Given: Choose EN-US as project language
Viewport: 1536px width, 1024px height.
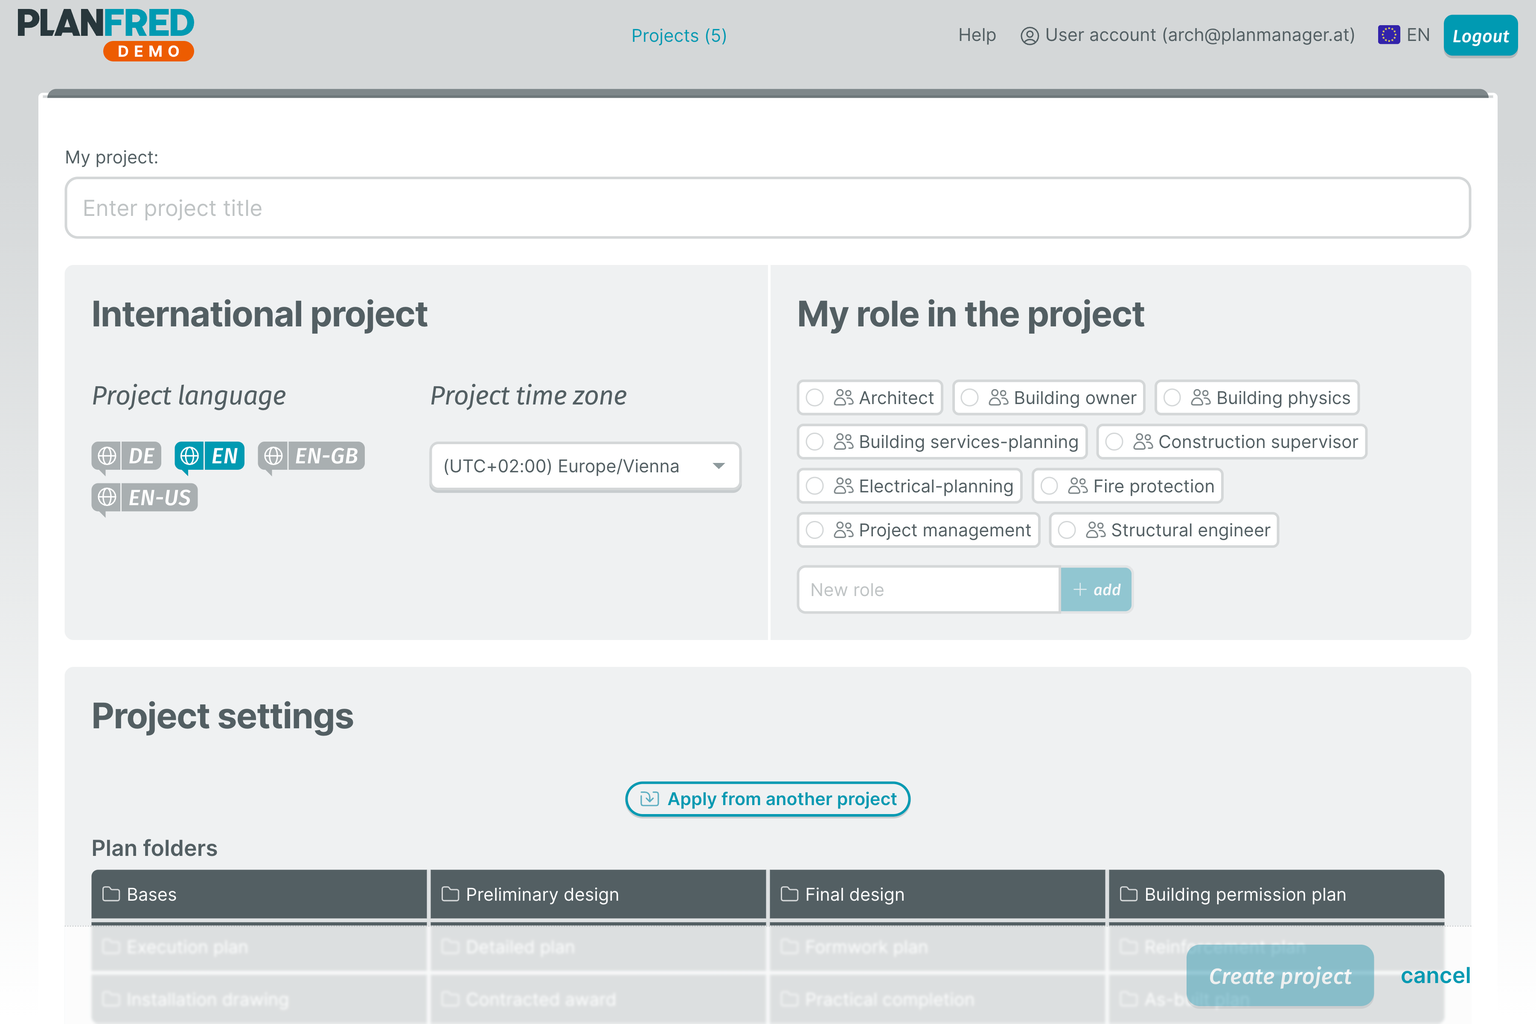Looking at the screenshot, I should (145, 497).
